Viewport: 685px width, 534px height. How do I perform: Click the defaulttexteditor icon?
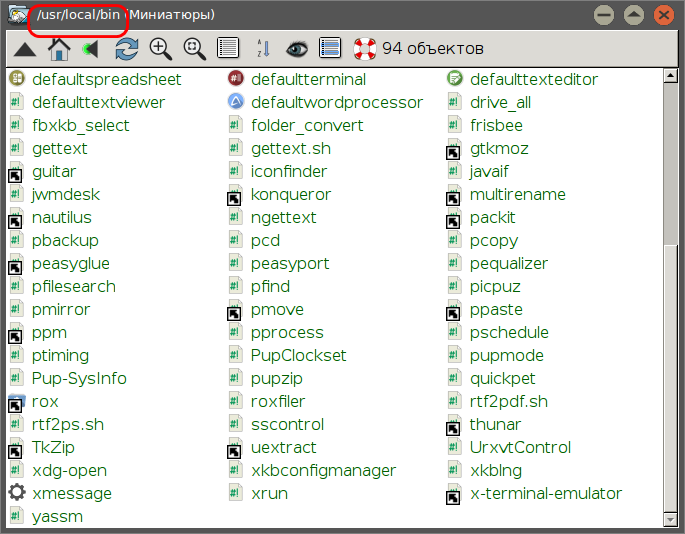(455, 79)
